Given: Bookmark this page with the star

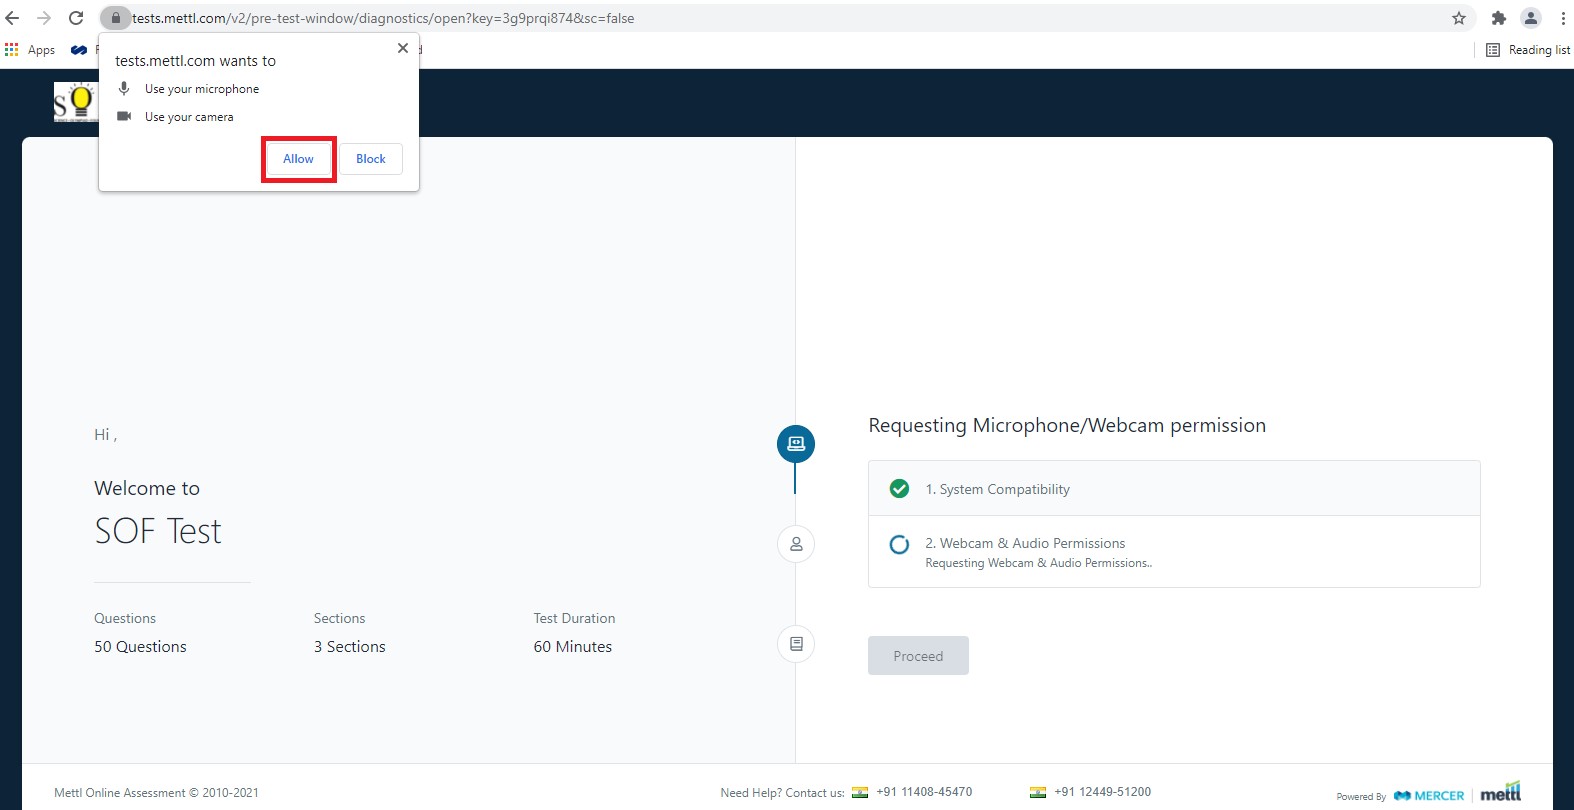Looking at the screenshot, I should pos(1459,18).
